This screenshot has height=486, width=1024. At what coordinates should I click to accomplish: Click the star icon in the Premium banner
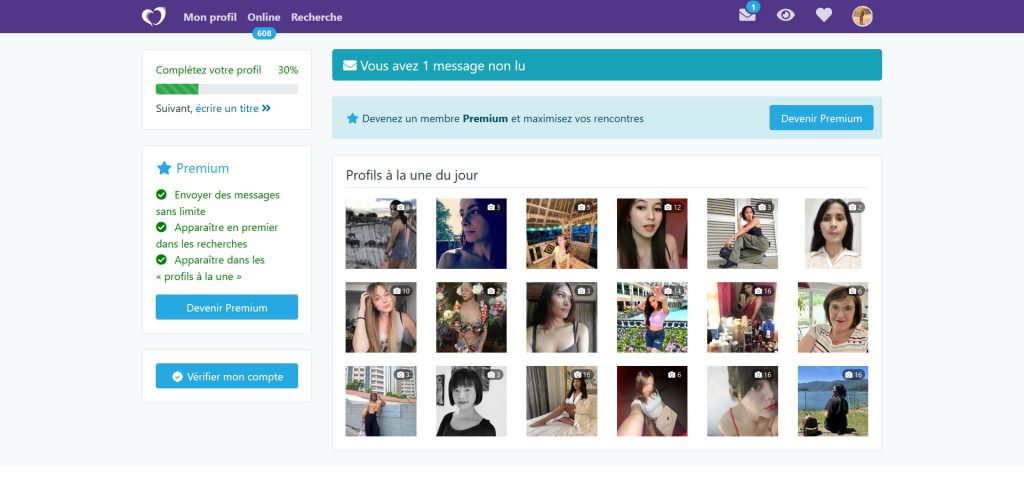[353, 118]
